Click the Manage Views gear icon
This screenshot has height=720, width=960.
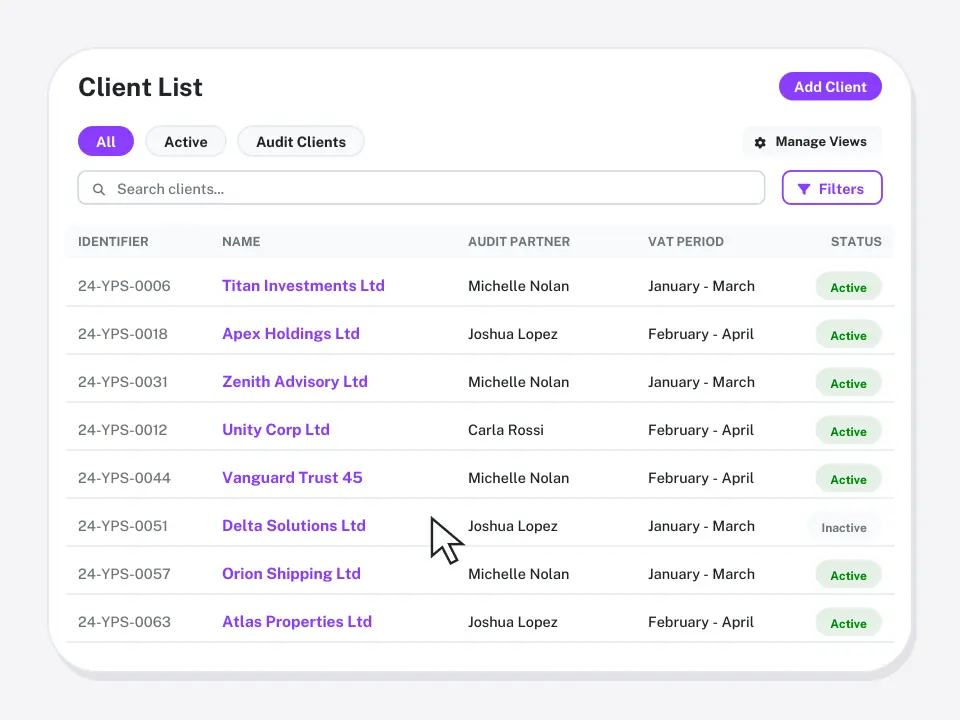tap(760, 142)
